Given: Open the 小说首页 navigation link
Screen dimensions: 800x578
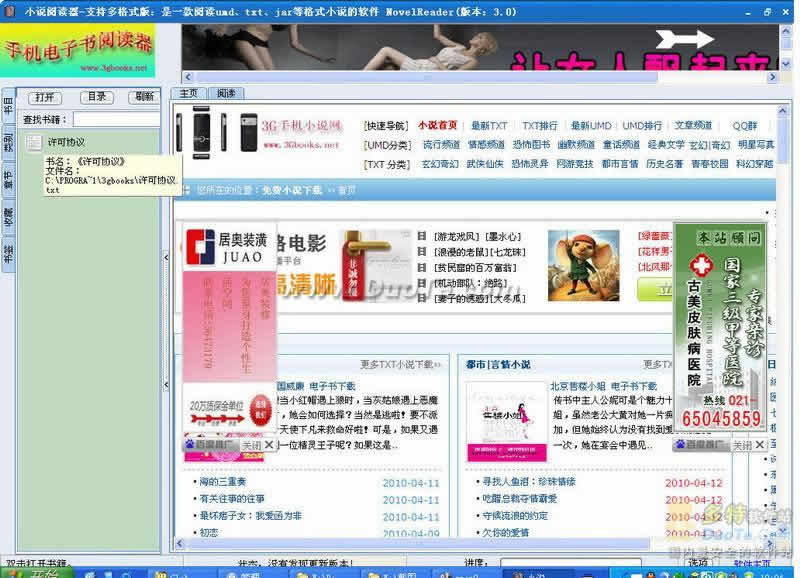Looking at the screenshot, I should point(437,125).
